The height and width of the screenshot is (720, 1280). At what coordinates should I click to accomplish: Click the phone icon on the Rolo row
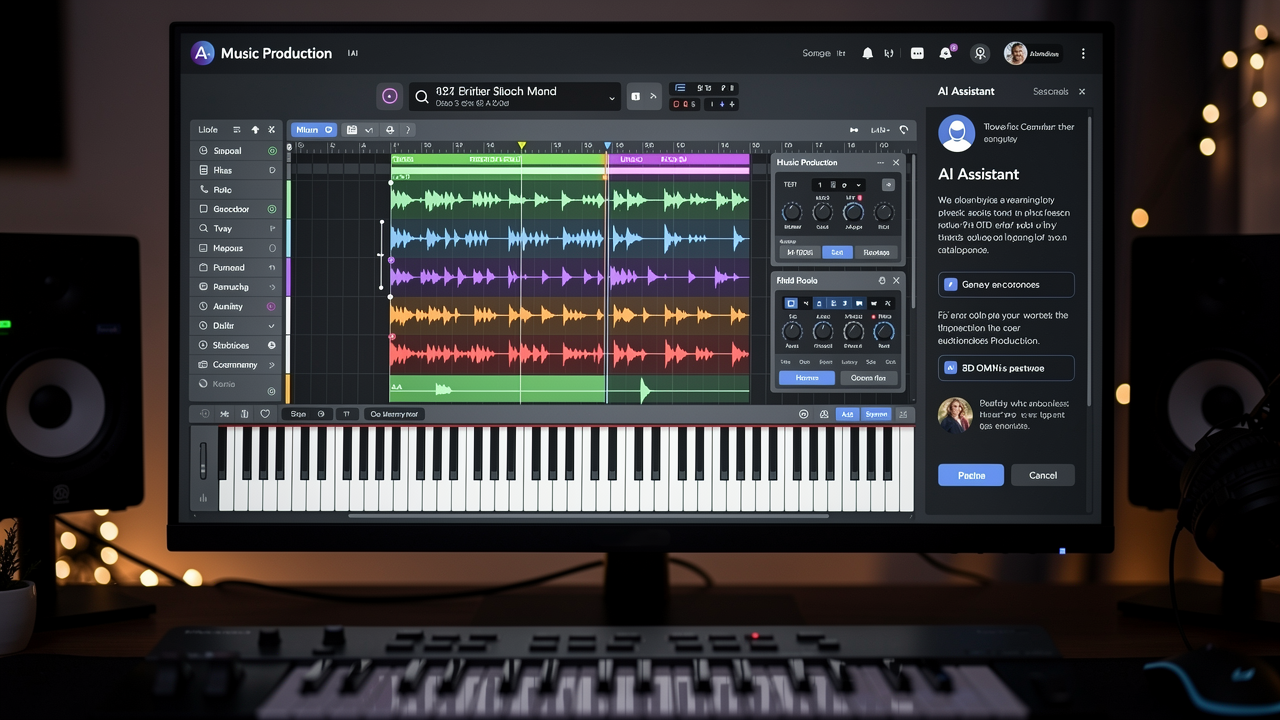(204, 190)
